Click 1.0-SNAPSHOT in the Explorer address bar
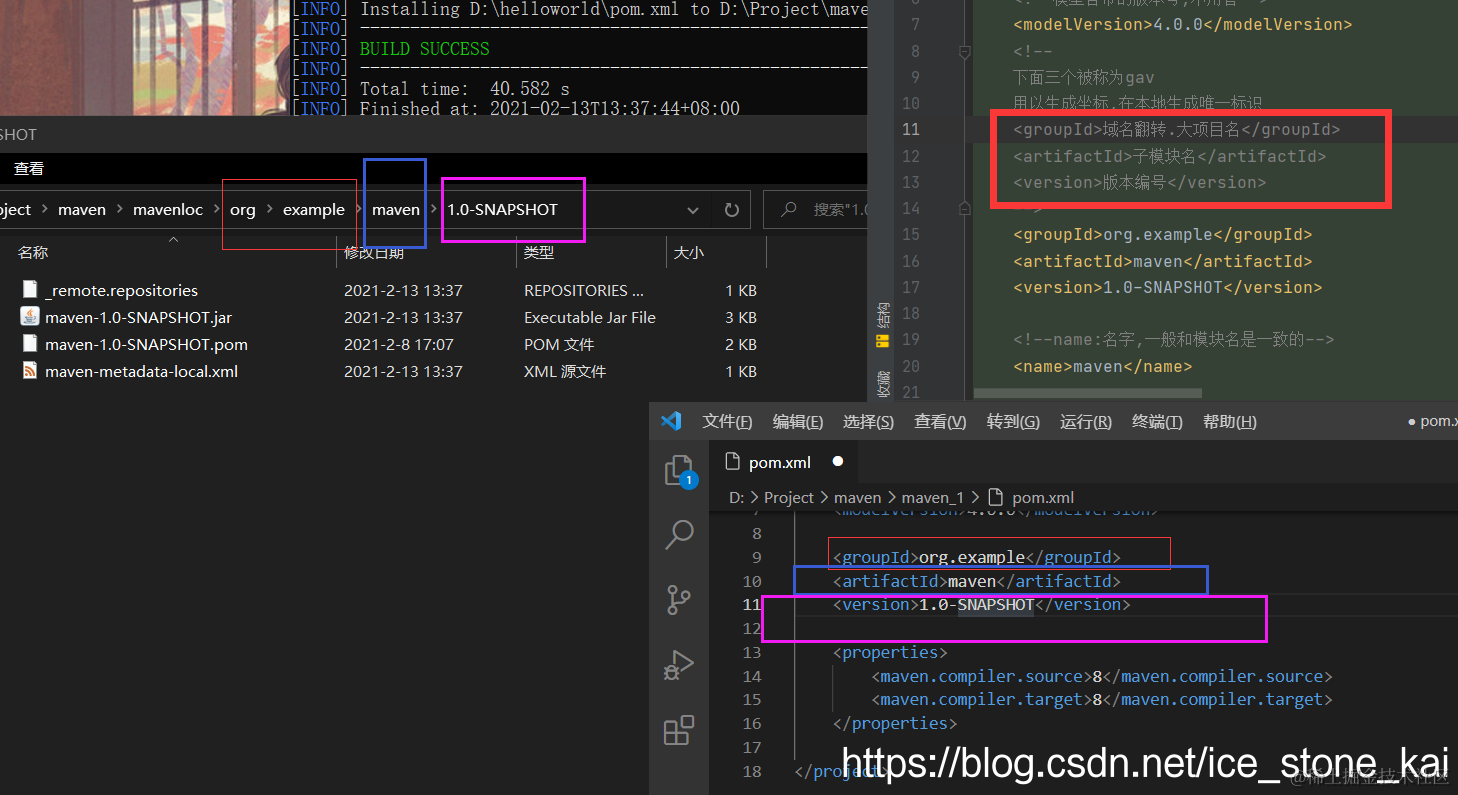1458x795 pixels. click(x=502, y=210)
